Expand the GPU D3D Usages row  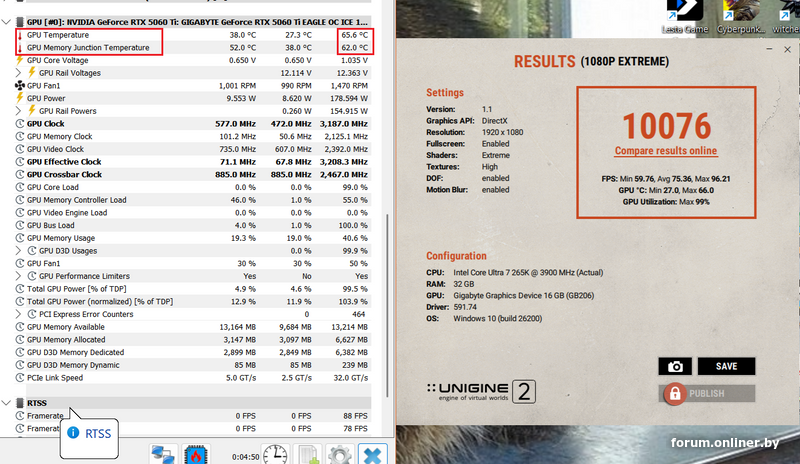[18, 251]
